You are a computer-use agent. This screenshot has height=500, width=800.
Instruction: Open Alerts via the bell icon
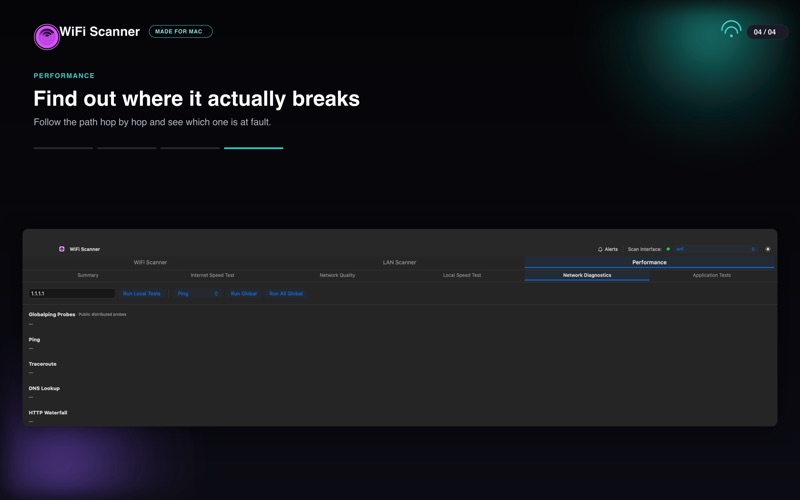[x=608, y=249]
